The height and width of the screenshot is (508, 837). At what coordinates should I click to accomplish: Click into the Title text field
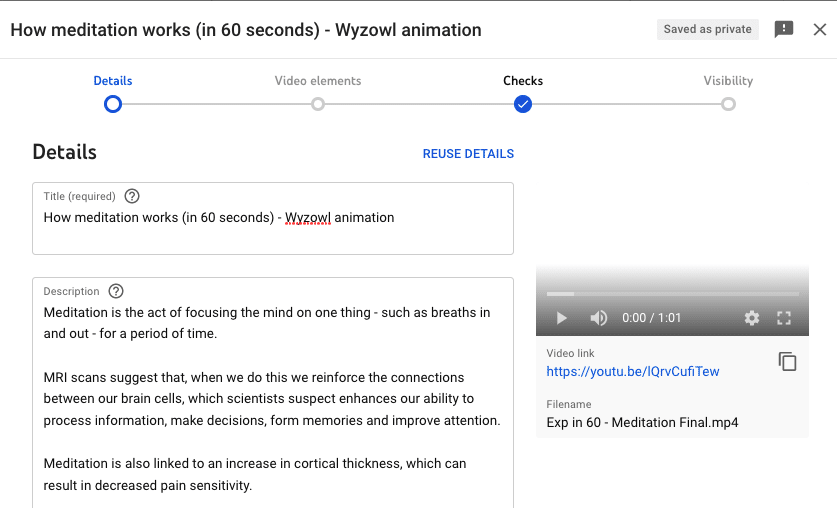pos(273,218)
